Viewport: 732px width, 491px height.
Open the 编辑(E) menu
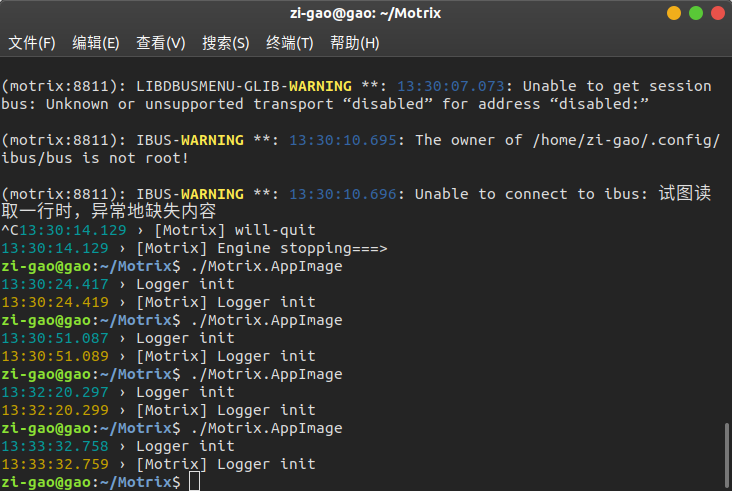point(96,43)
